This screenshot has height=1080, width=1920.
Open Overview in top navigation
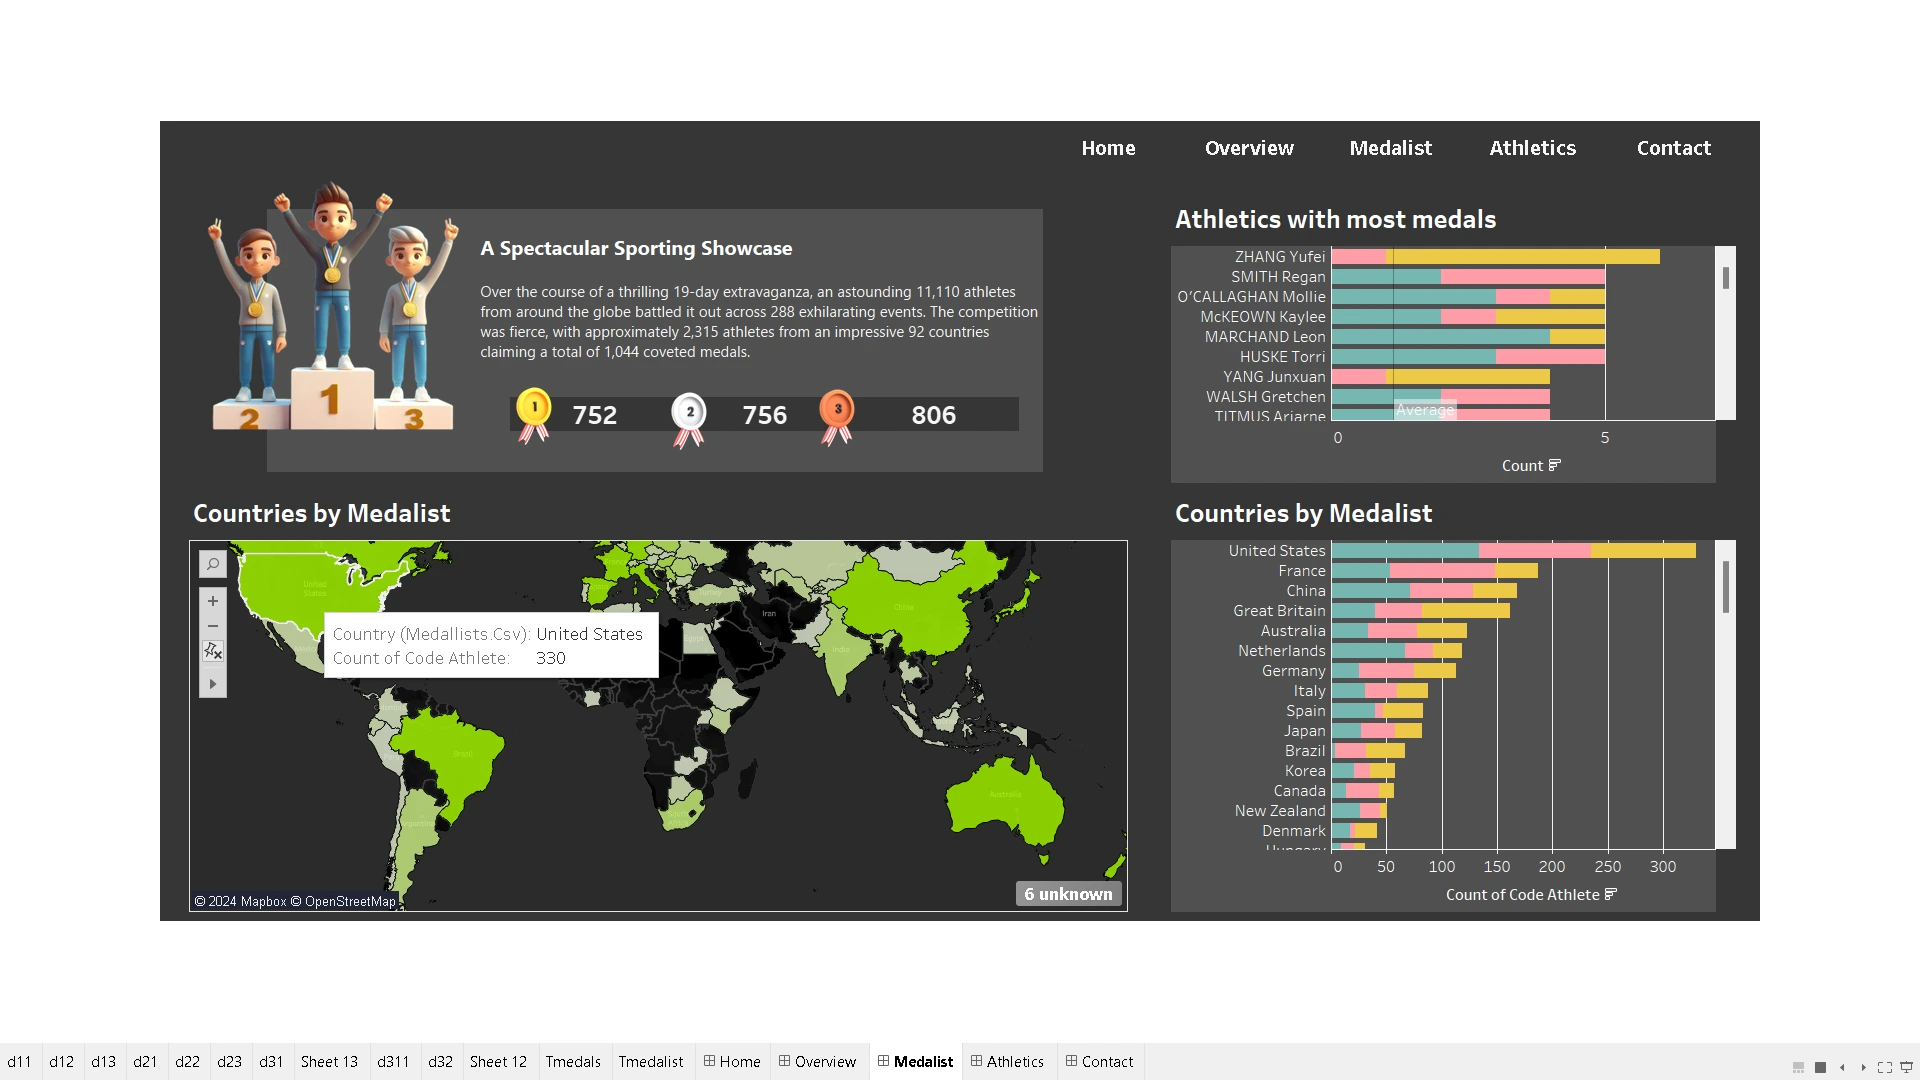pos(1249,148)
